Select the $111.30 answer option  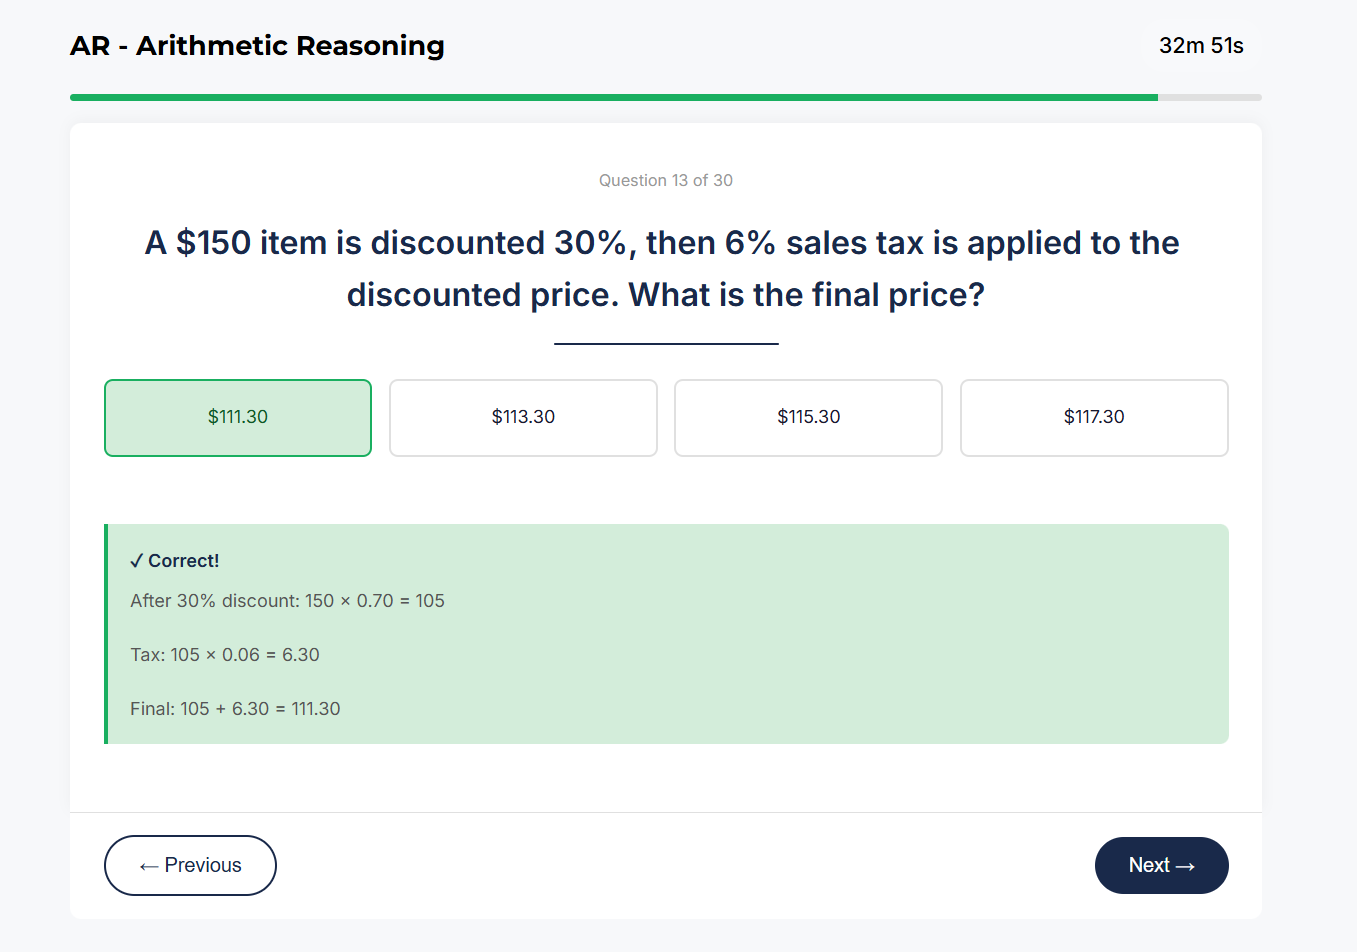click(237, 417)
